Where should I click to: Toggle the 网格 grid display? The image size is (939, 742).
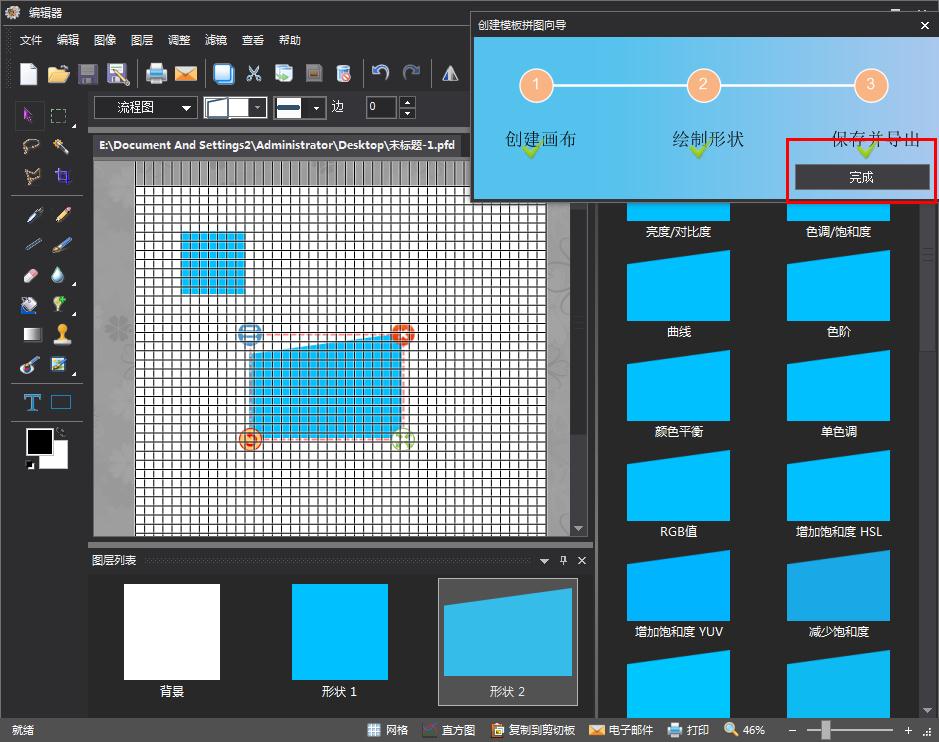pos(388,730)
